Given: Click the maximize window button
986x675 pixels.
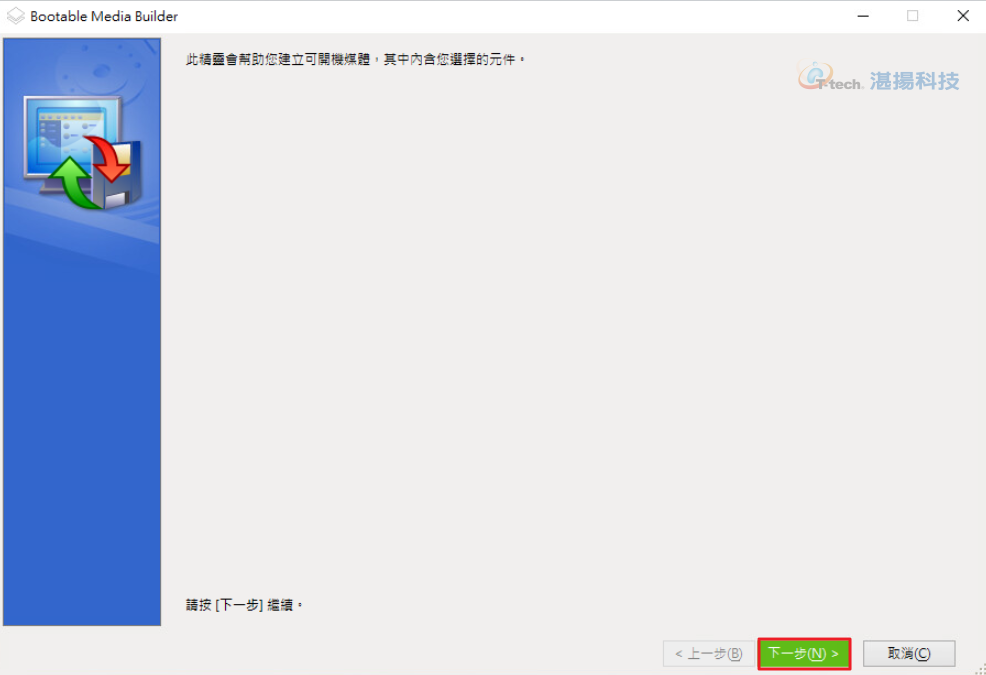Looking at the screenshot, I should click(912, 16).
